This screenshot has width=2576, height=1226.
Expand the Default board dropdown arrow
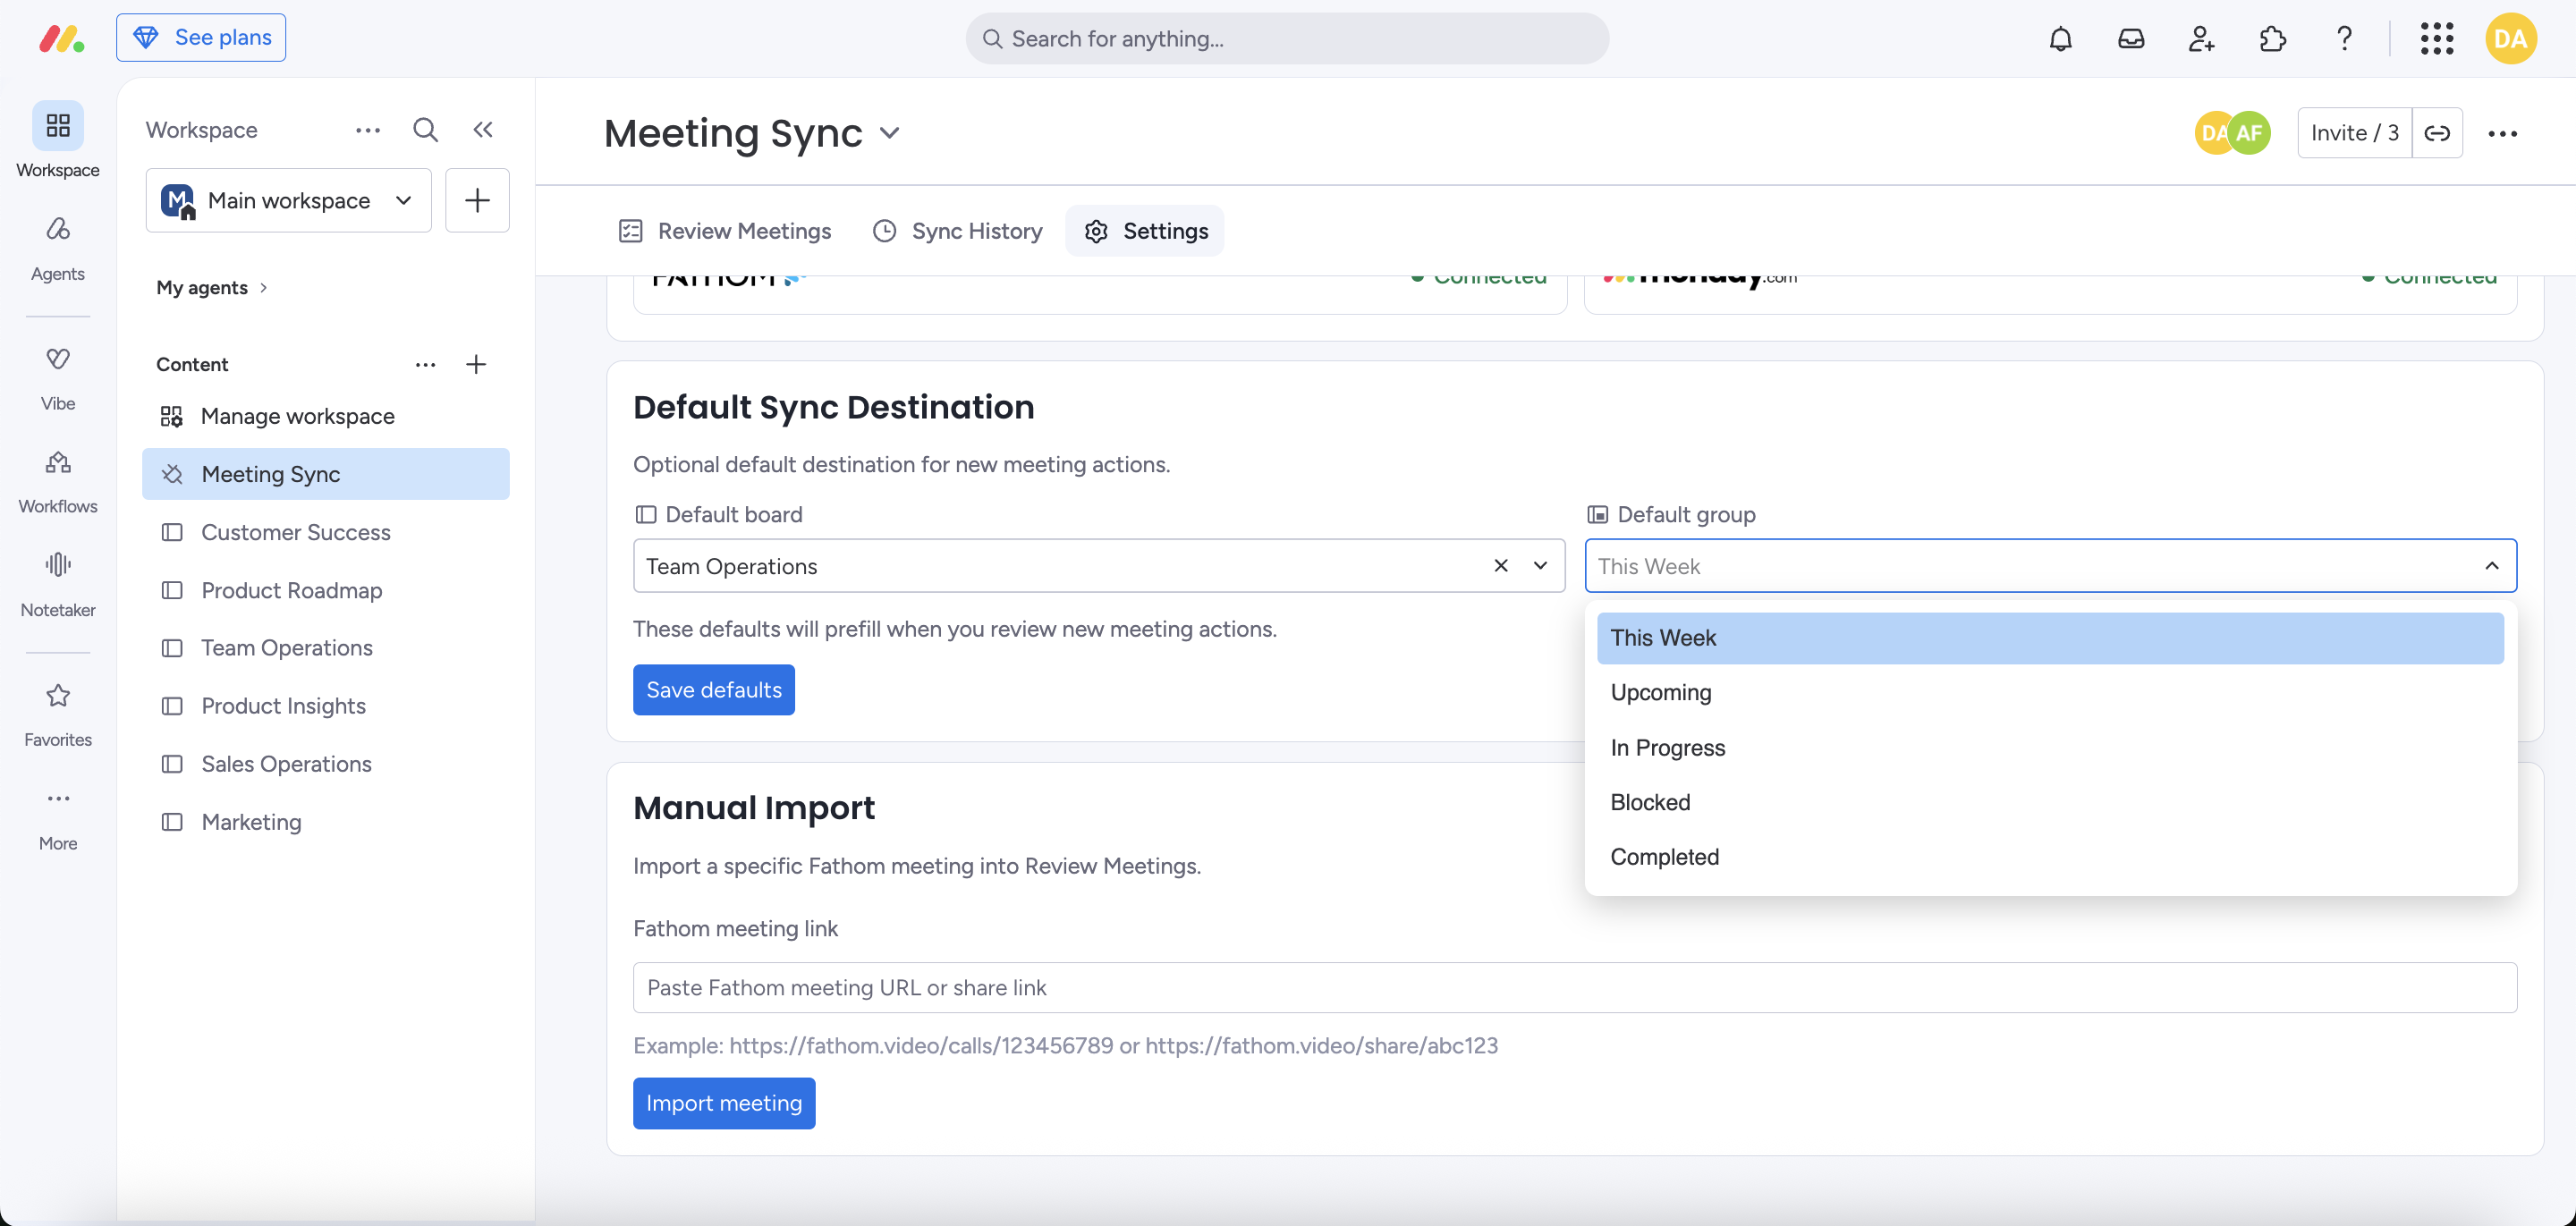(1540, 565)
